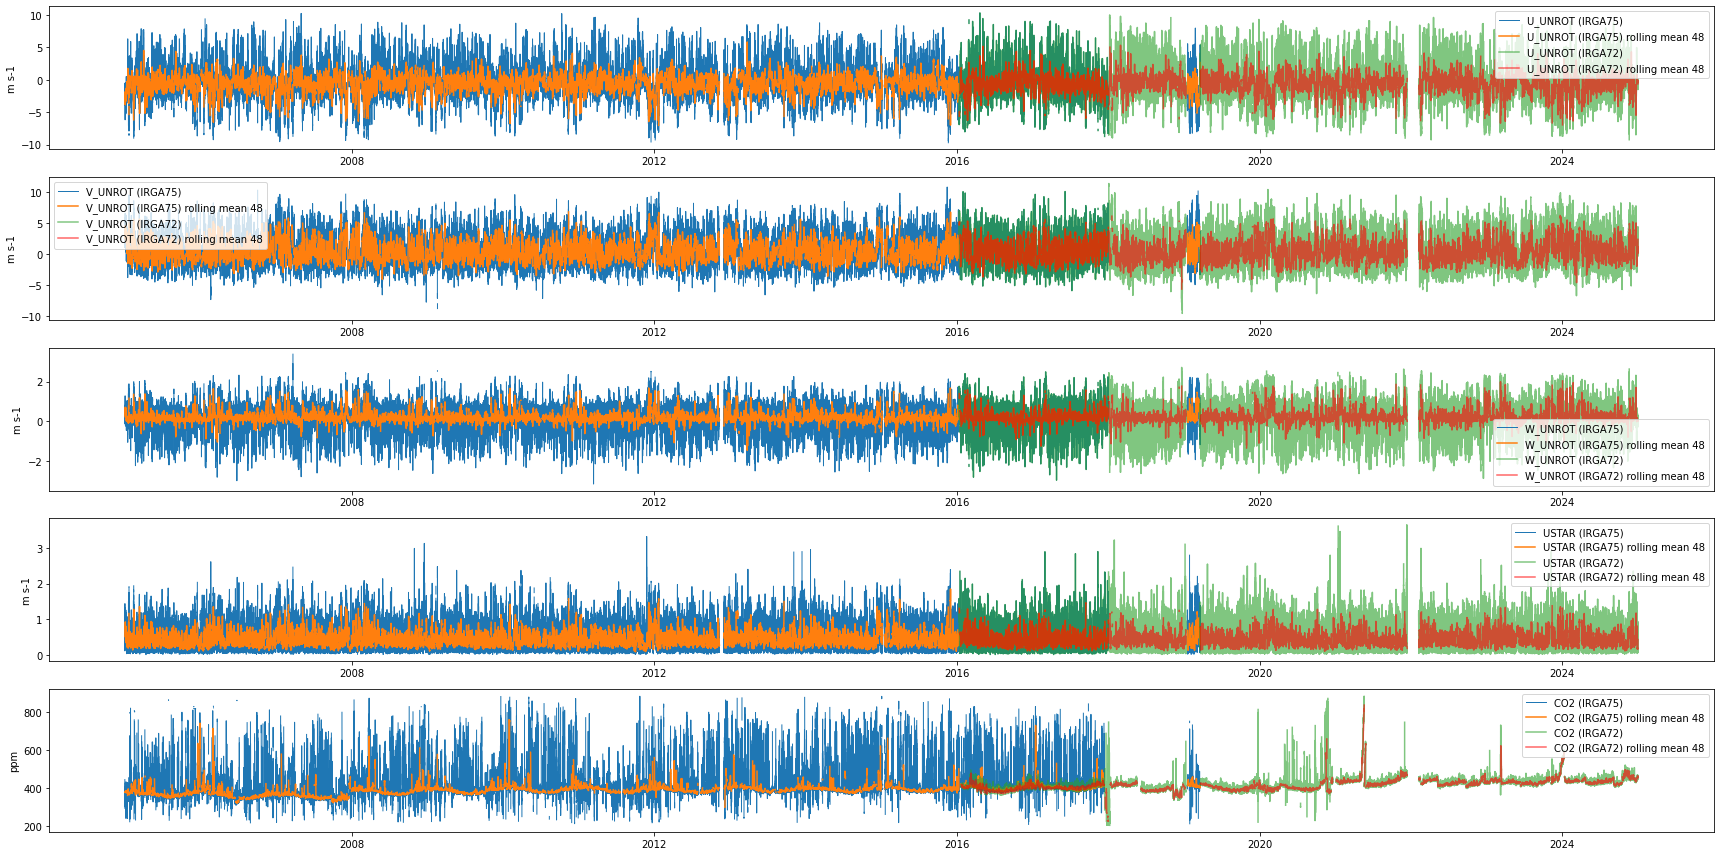The width and height of the screenshot is (1720, 856).
Task: Click the '2008' x-axis tick under the CO2 plot
Action: [x=352, y=844]
